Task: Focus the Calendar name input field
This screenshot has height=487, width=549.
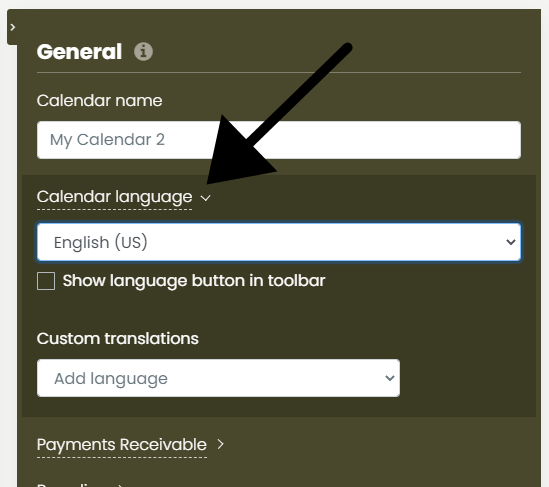Action: (x=279, y=140)
